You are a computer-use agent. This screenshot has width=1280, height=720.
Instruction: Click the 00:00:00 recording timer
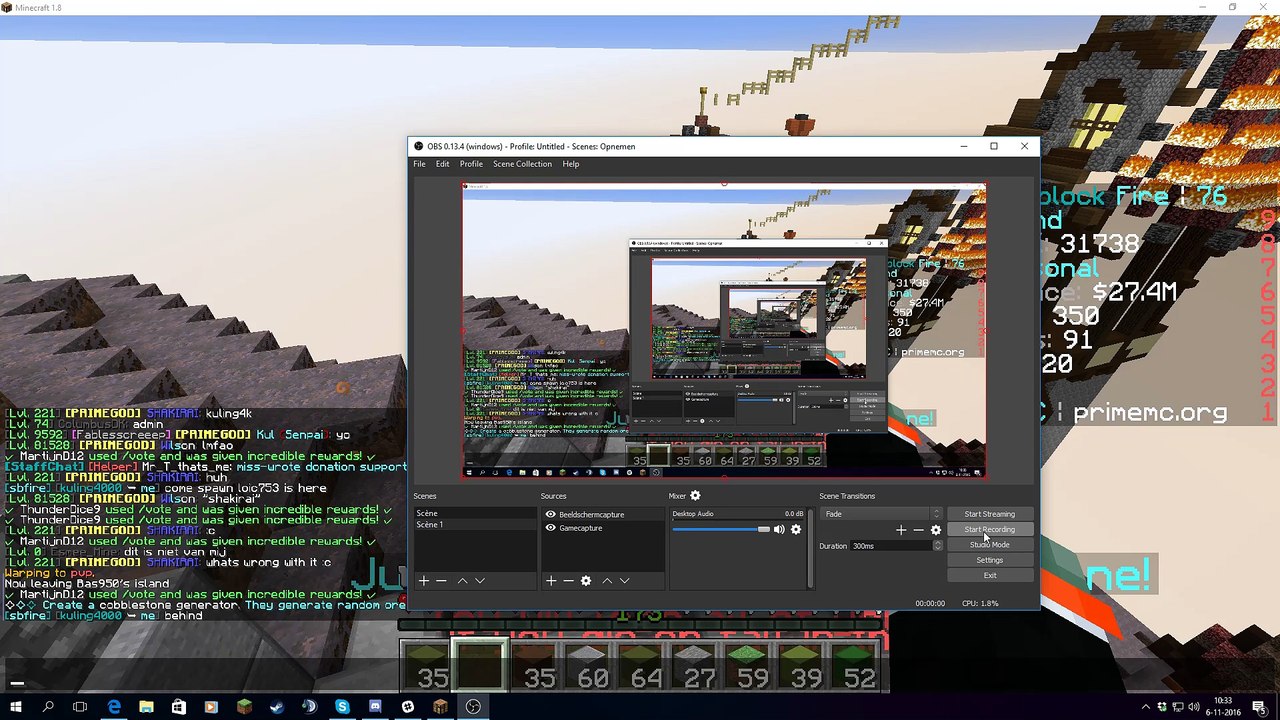pyautogui.click(x=930, y=604)
